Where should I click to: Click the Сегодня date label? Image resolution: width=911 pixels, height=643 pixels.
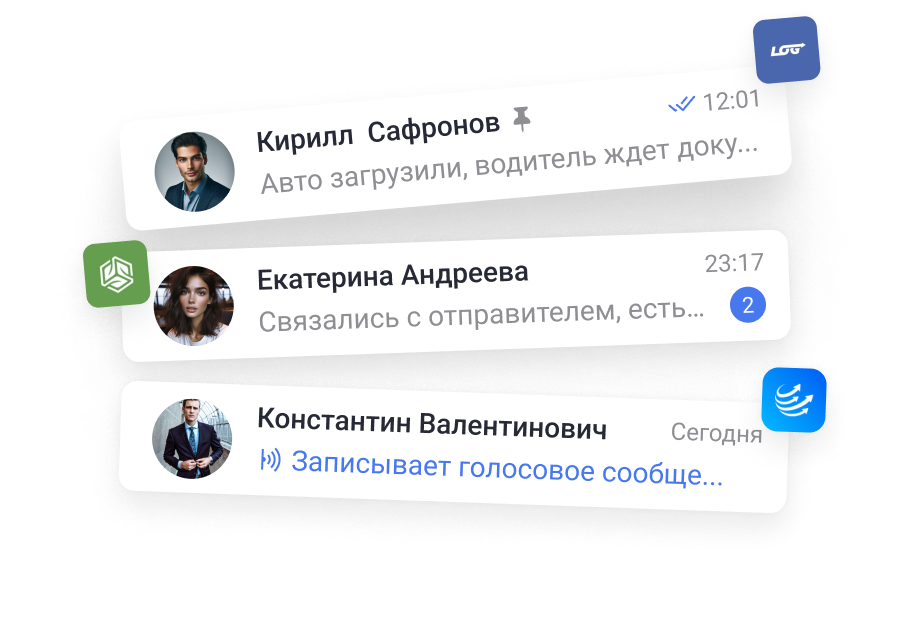pyautogui.click(x=716, y=433)
